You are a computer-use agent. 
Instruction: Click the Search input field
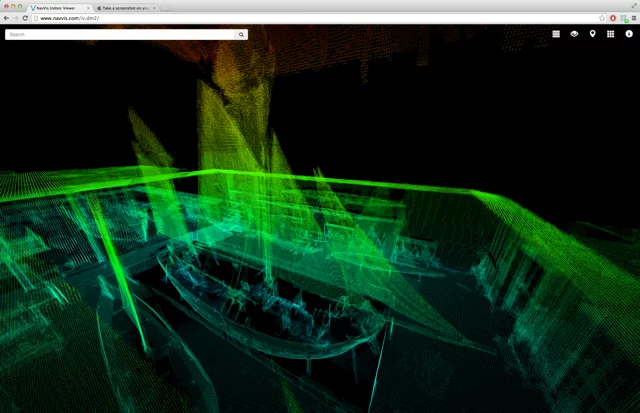(120, 34)
